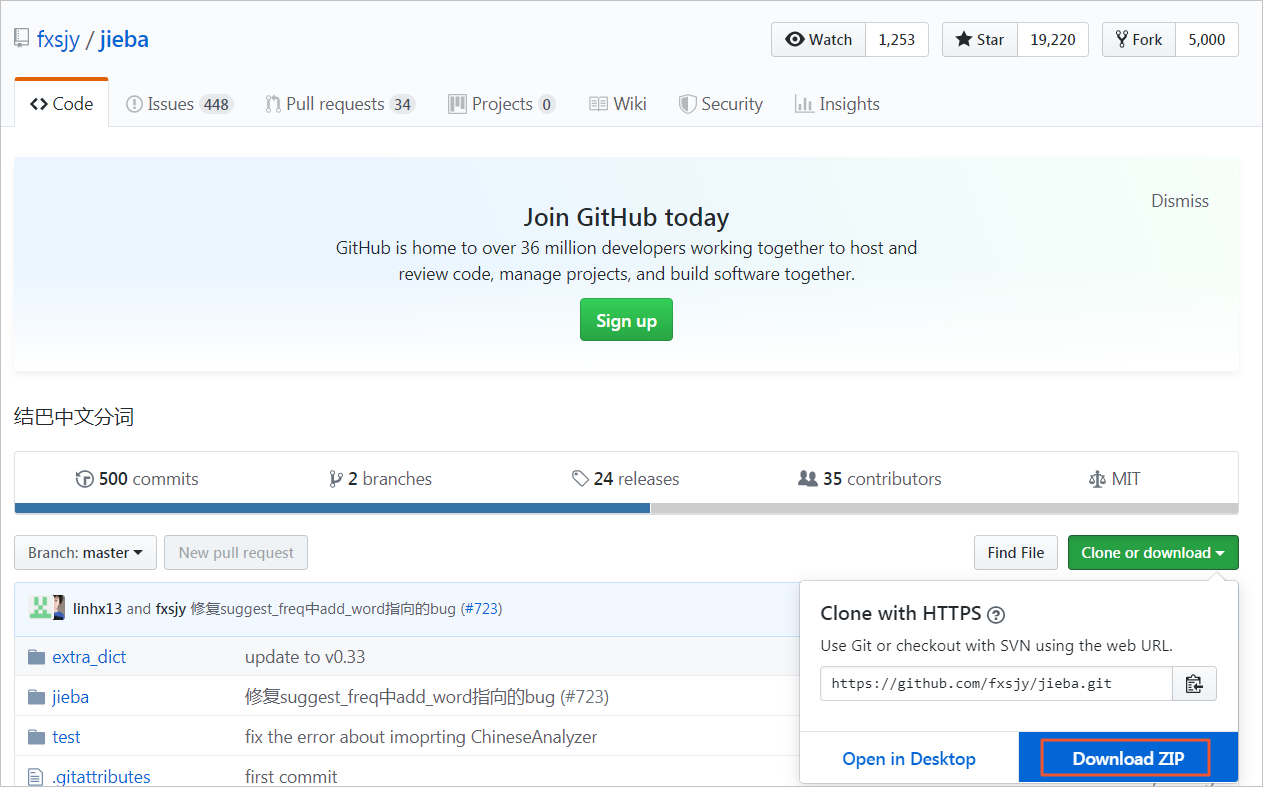Open the 'update to v0.33' commit message
This screenshot has height=787, width=1263.
click(305, 657)
